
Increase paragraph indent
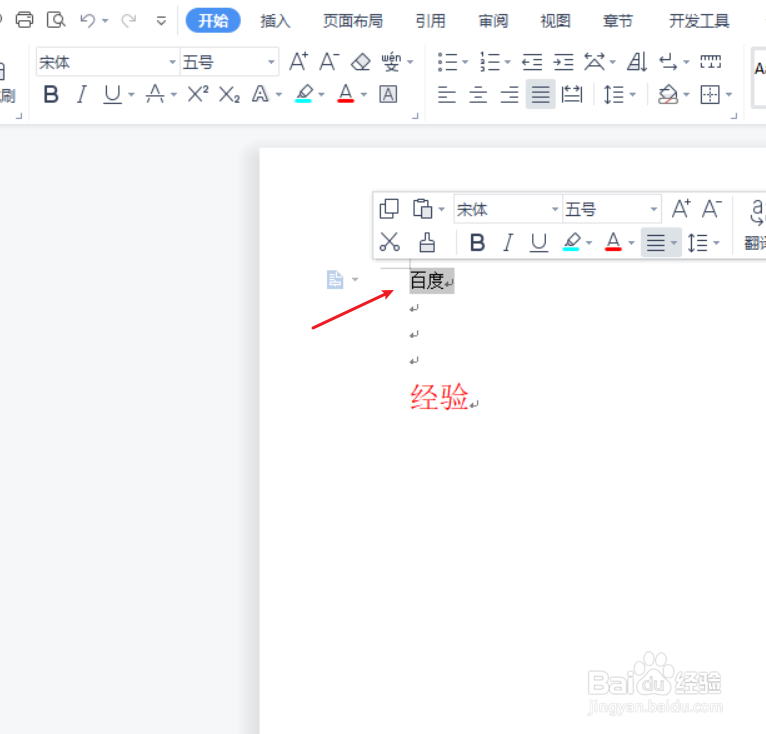click(x=563, y=62)
